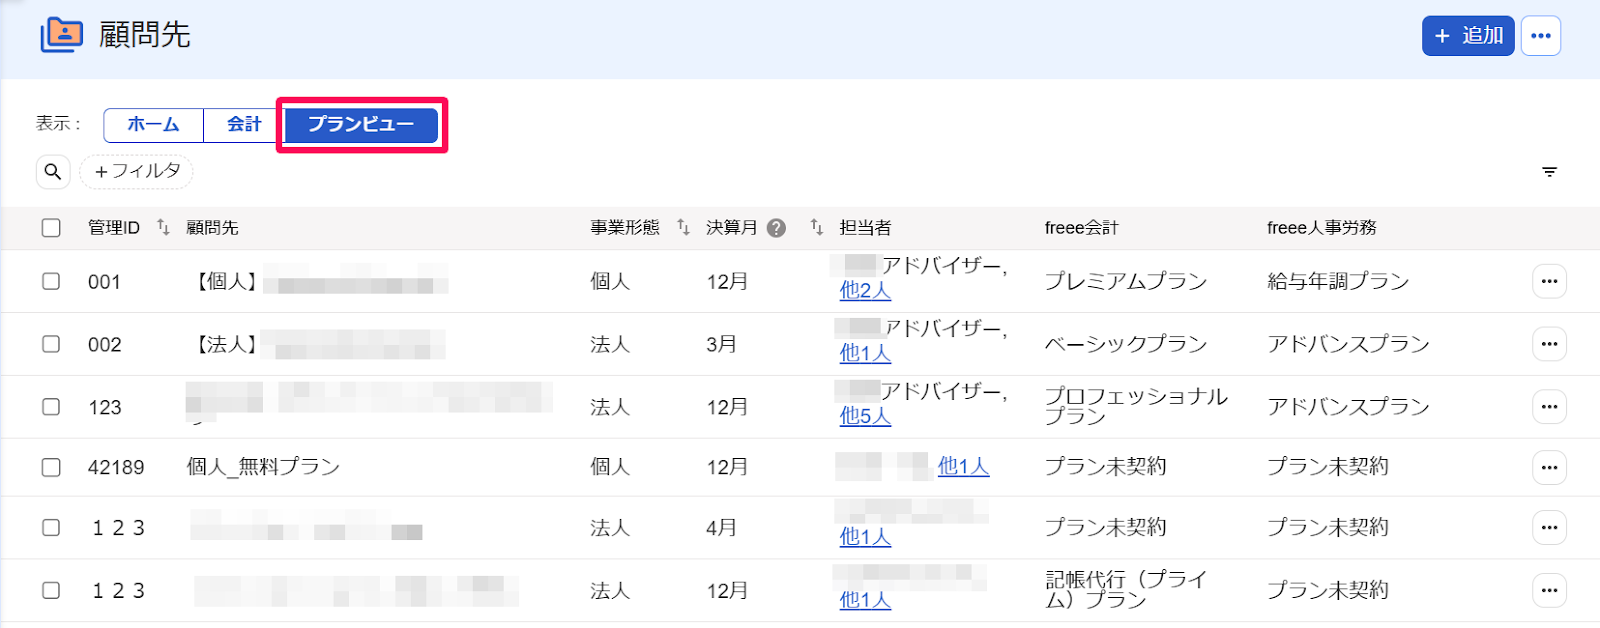The image size is (1600, 628).
Task: Click the 3月 closing month cell
Action: (721, 344)
